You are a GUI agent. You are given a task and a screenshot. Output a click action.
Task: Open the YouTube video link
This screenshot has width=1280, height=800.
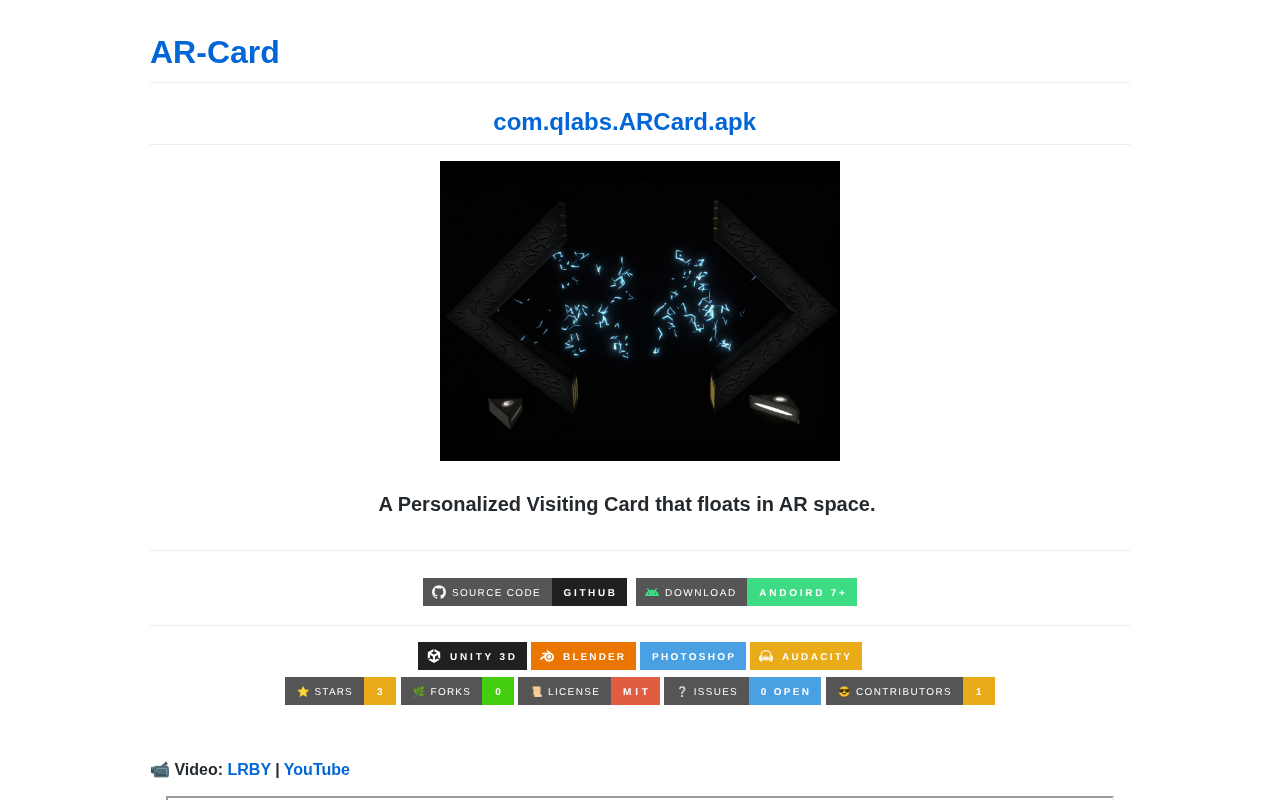pyautogui.click(x=316, y=770)
